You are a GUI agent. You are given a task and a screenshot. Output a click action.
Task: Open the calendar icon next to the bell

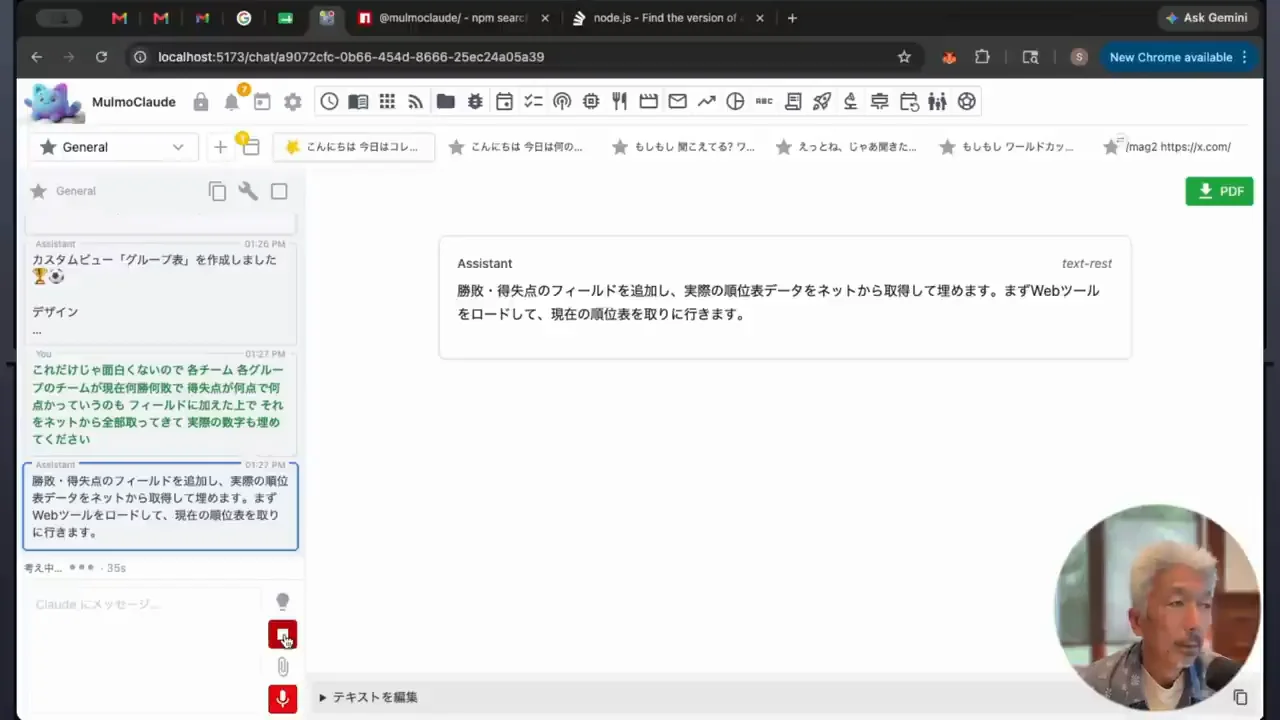point(262,102)
